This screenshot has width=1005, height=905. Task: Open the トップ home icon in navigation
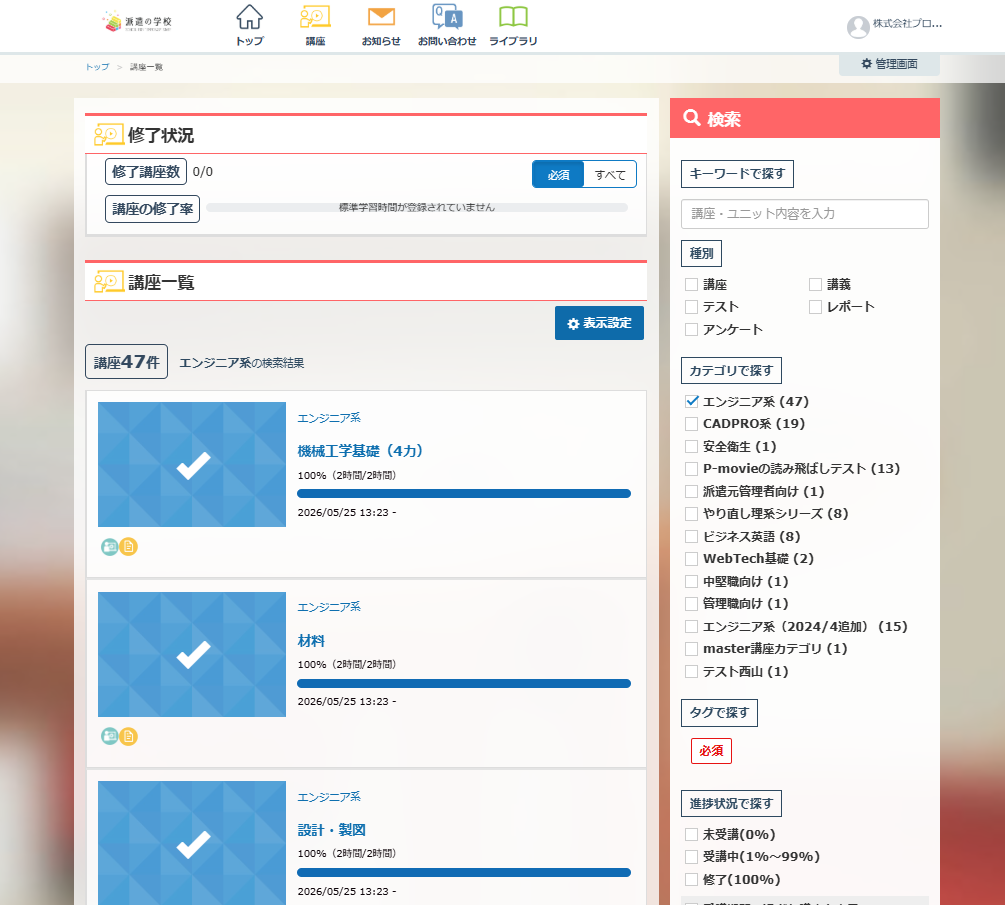[x=249, y=18]
